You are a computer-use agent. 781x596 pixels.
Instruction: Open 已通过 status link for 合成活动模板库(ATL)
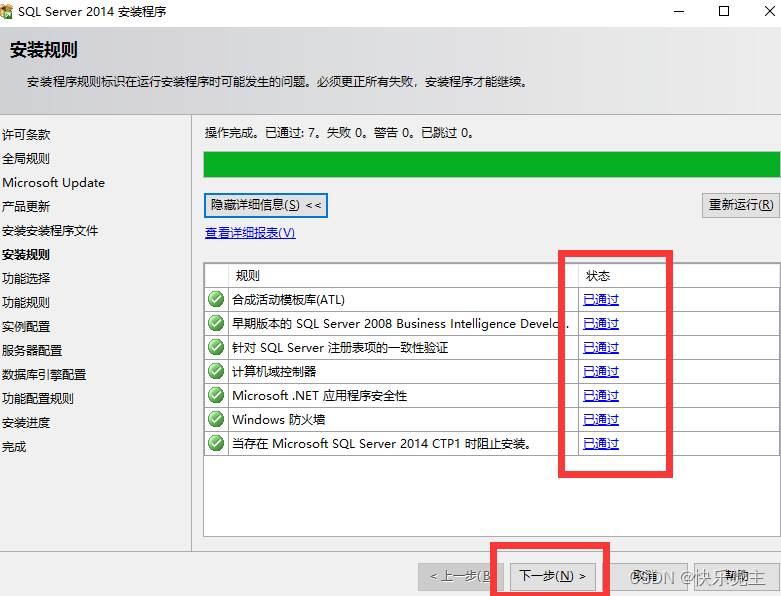pos(601,300)
